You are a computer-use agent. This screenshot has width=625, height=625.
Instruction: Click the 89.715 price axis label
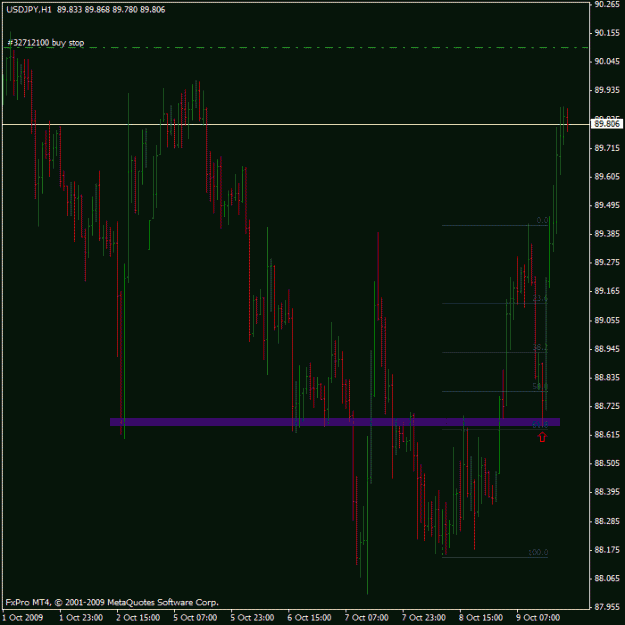(607, 148)
